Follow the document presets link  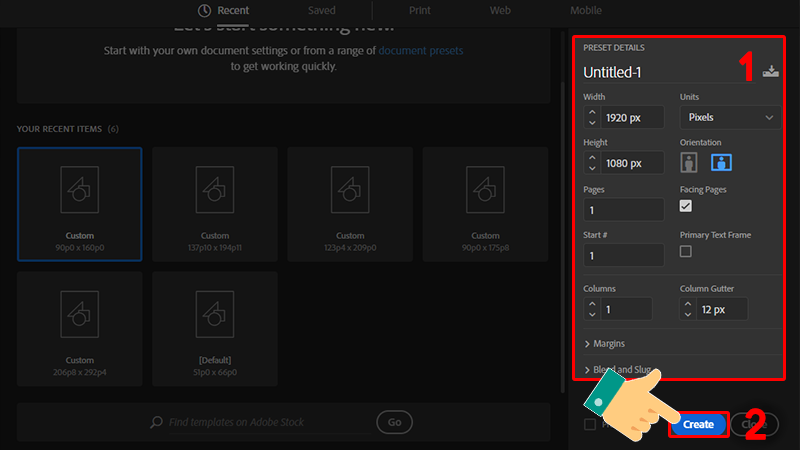click(x=420, y=50)
